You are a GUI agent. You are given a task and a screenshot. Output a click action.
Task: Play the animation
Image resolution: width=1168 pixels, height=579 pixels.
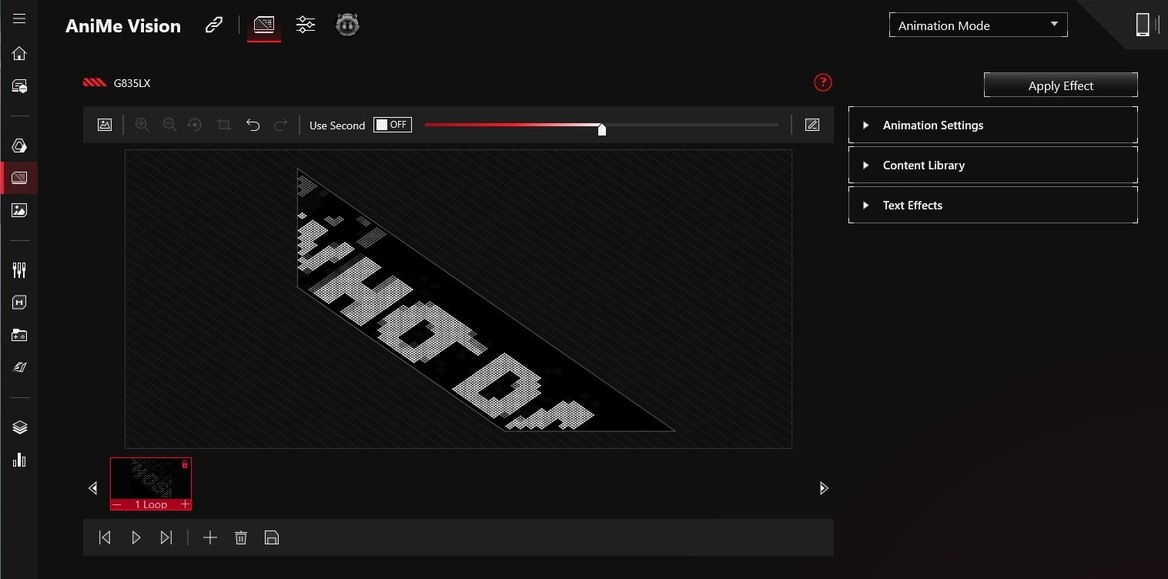coord(136,537)
